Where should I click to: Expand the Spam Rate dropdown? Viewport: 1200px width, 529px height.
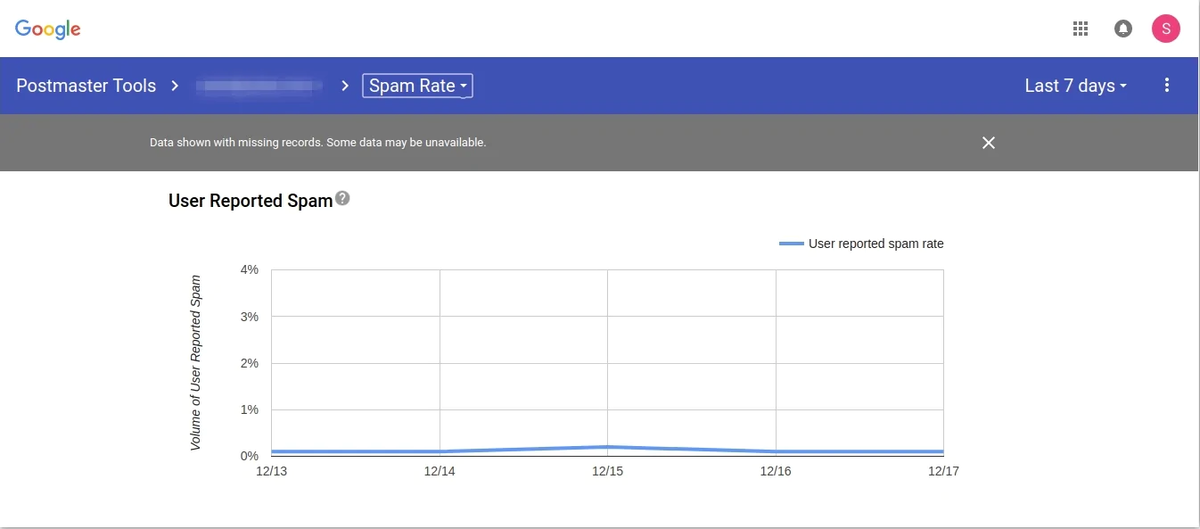(x=418, y=86)
